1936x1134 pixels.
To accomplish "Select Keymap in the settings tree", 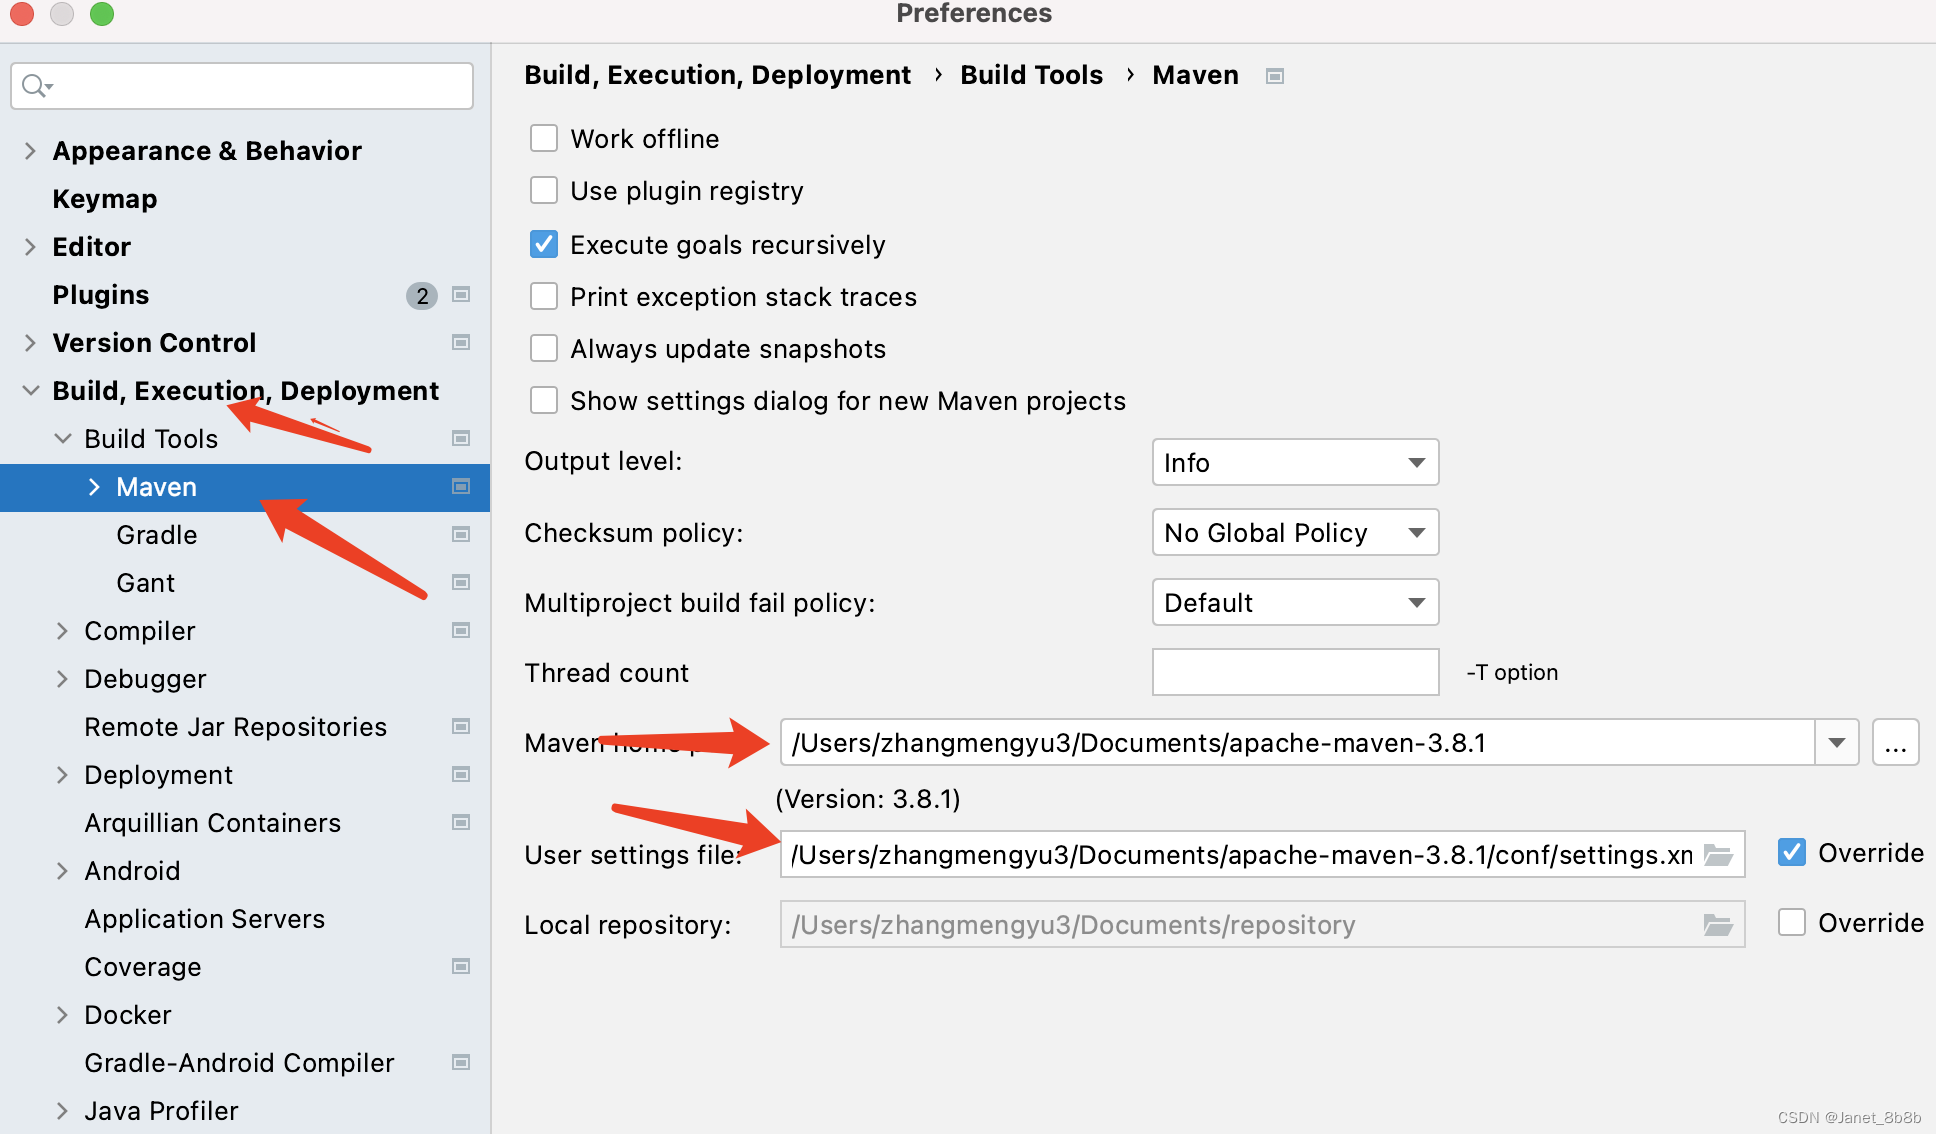I will tap(105, 199).
